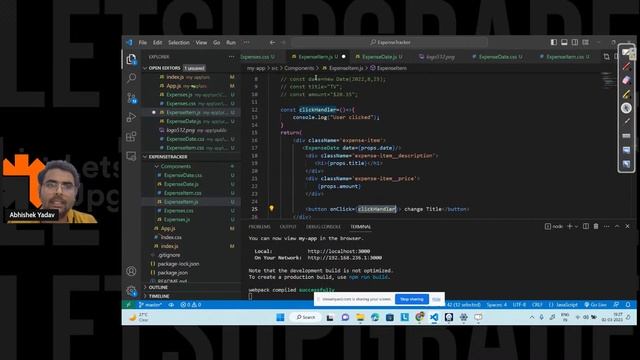Switch to the Problems panel tab
This screenshot has height=360, width=640.
coord(260,227)
